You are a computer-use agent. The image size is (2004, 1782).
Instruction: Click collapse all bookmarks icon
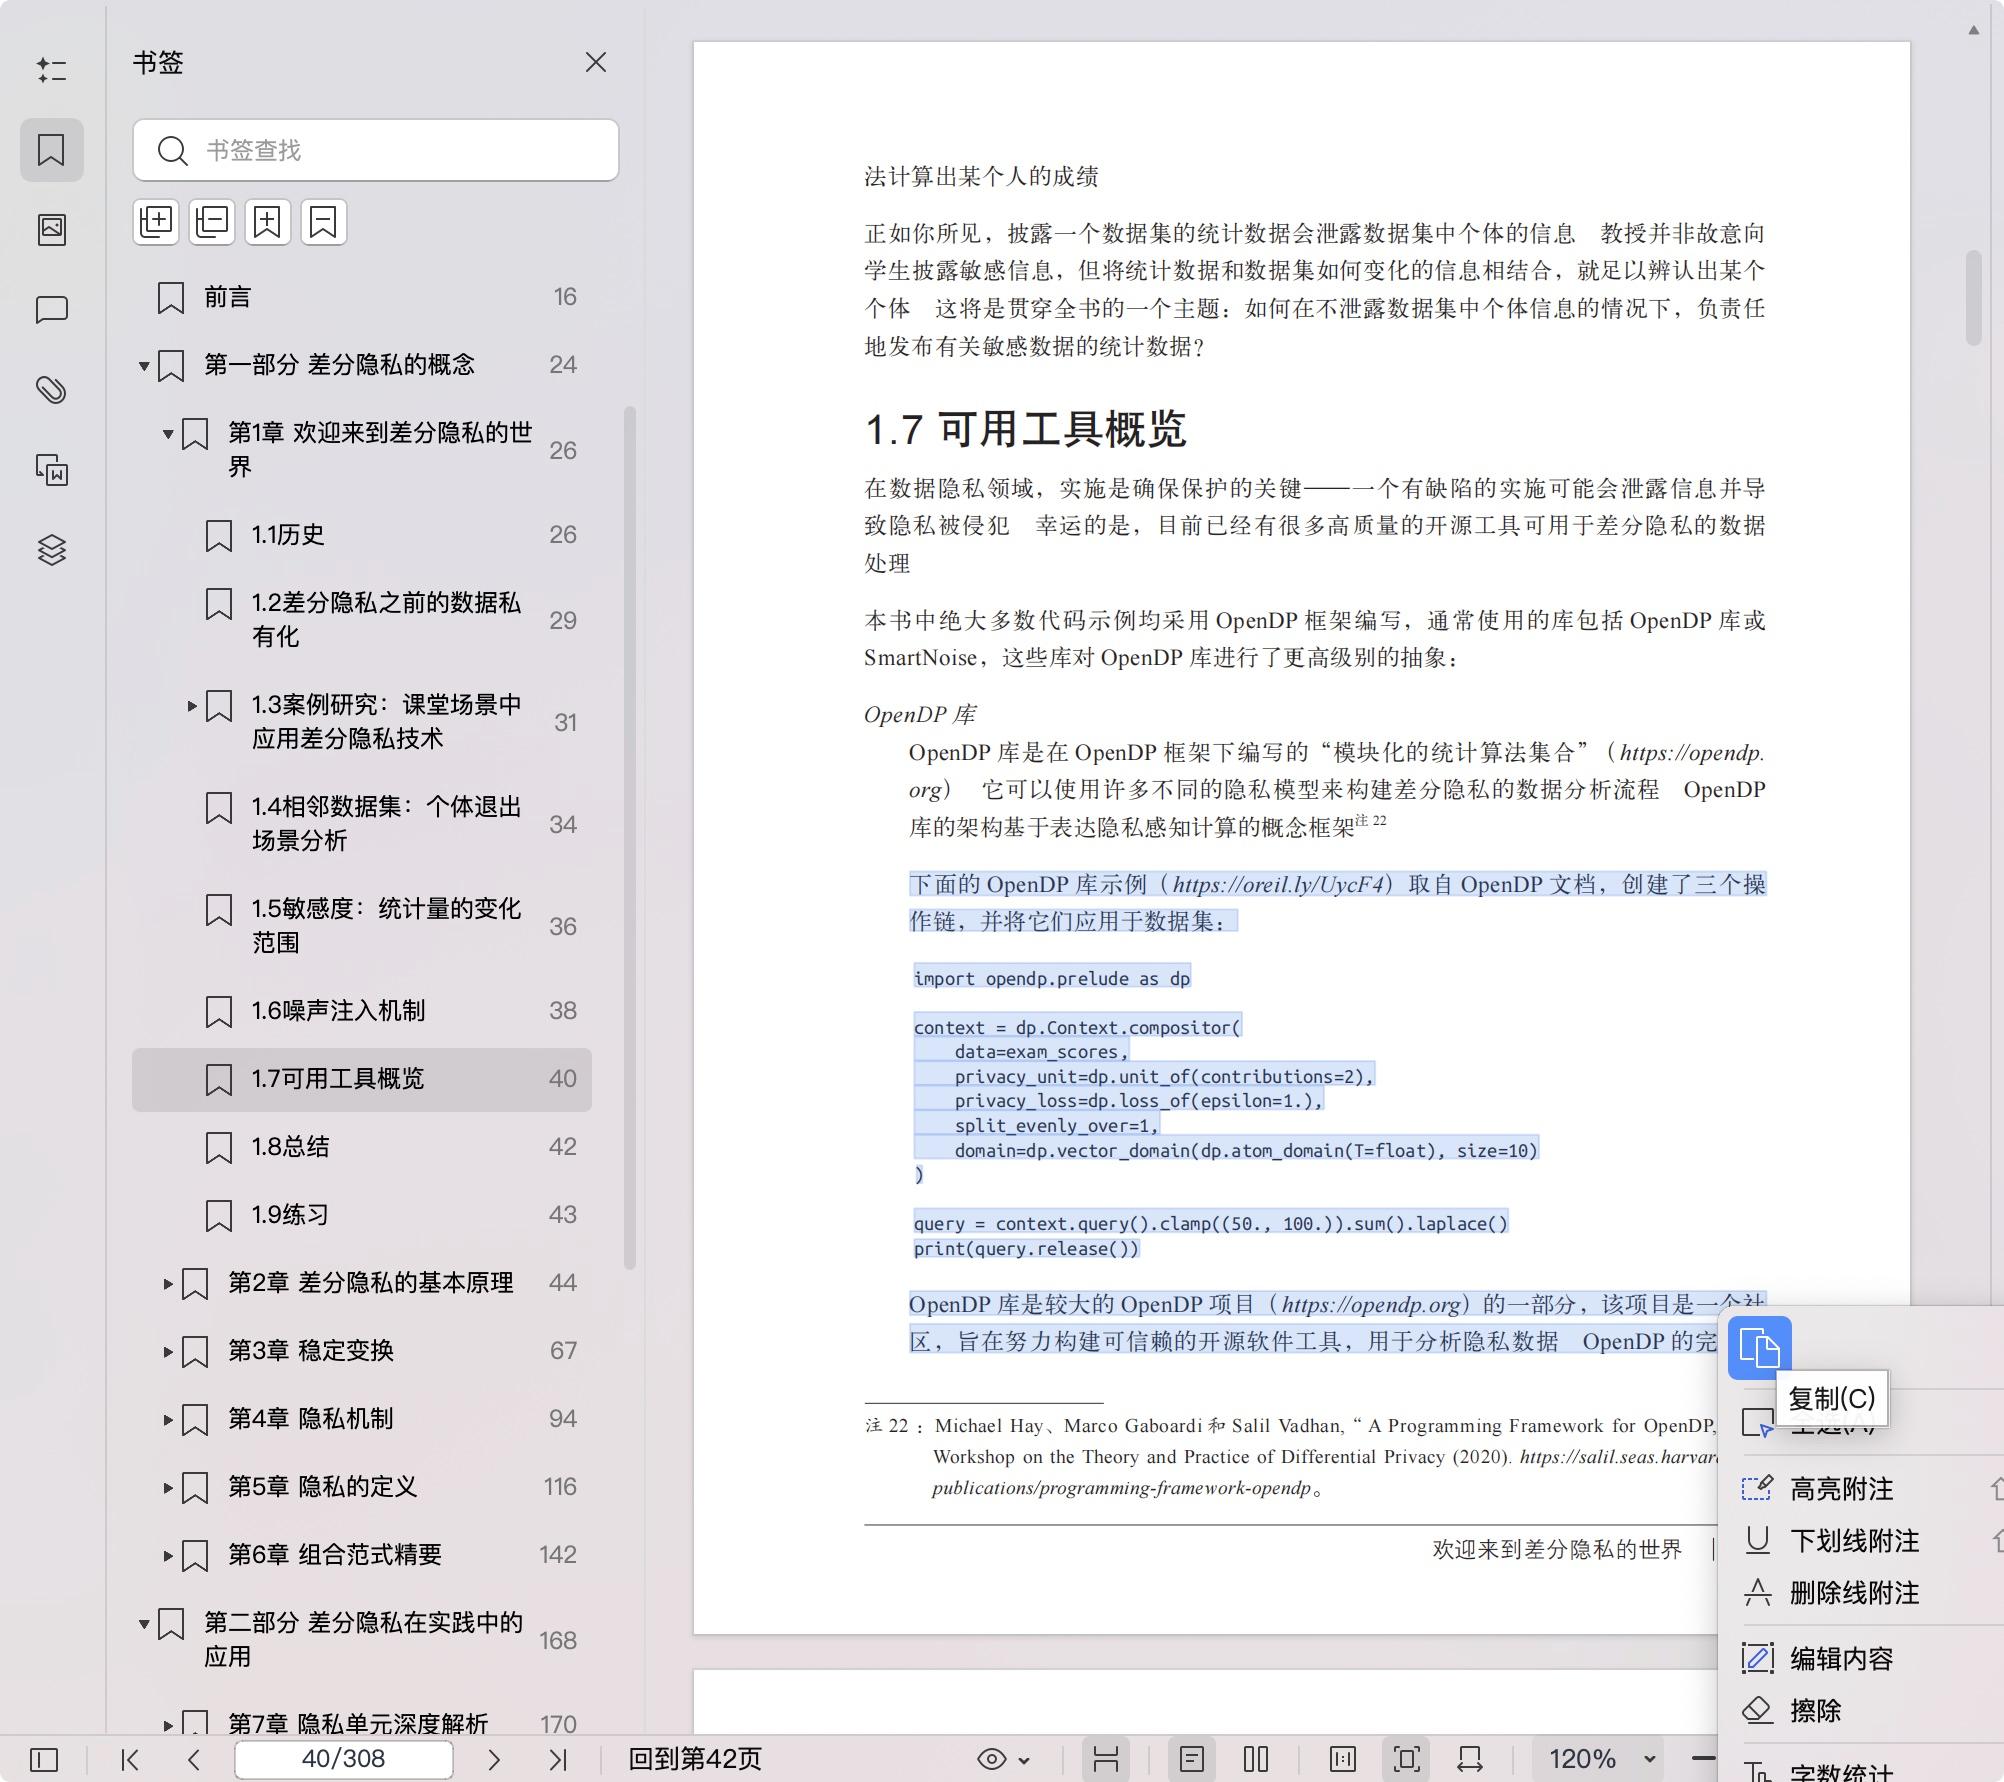[212, 222]
